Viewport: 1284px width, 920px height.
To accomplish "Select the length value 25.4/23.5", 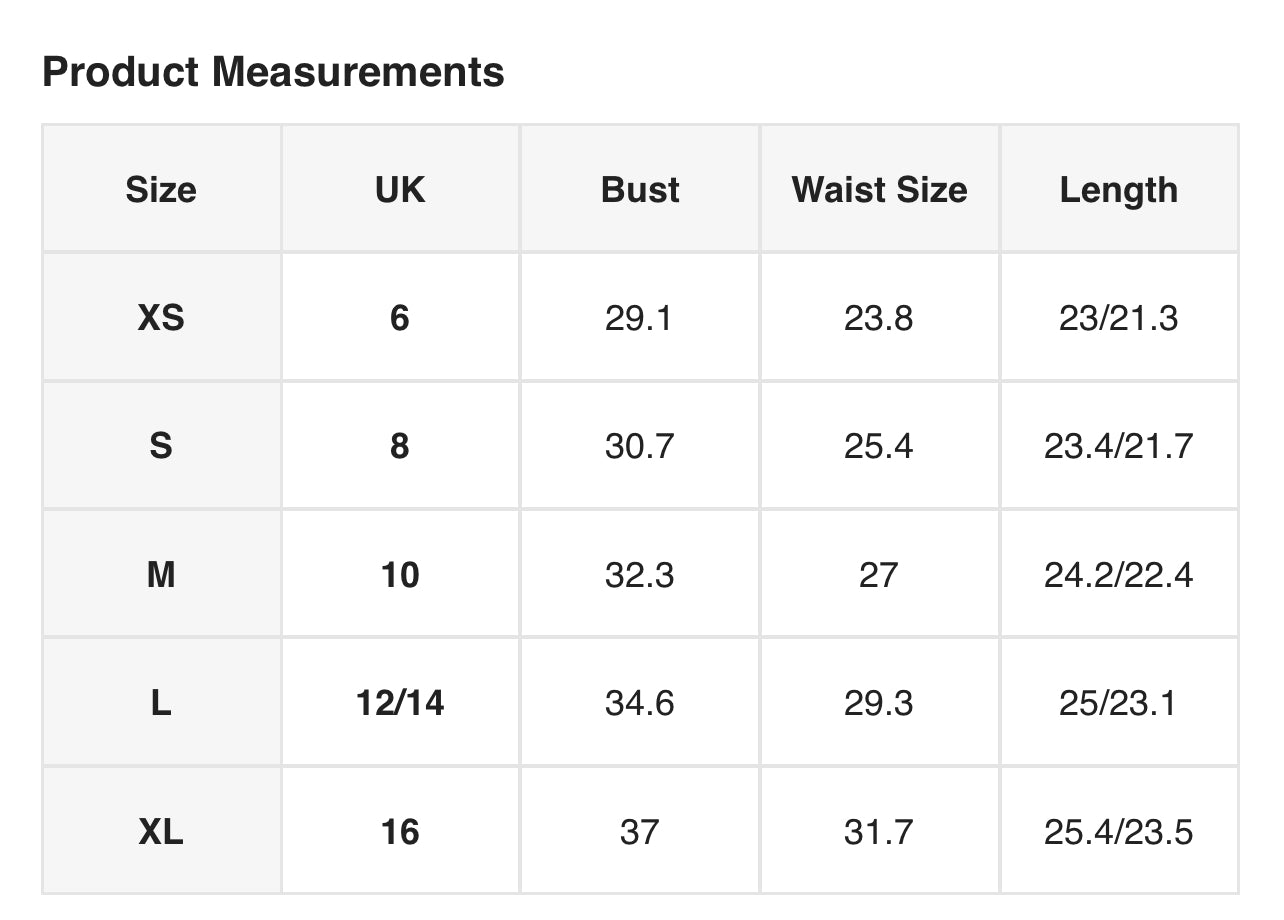I will point(1119,831).
